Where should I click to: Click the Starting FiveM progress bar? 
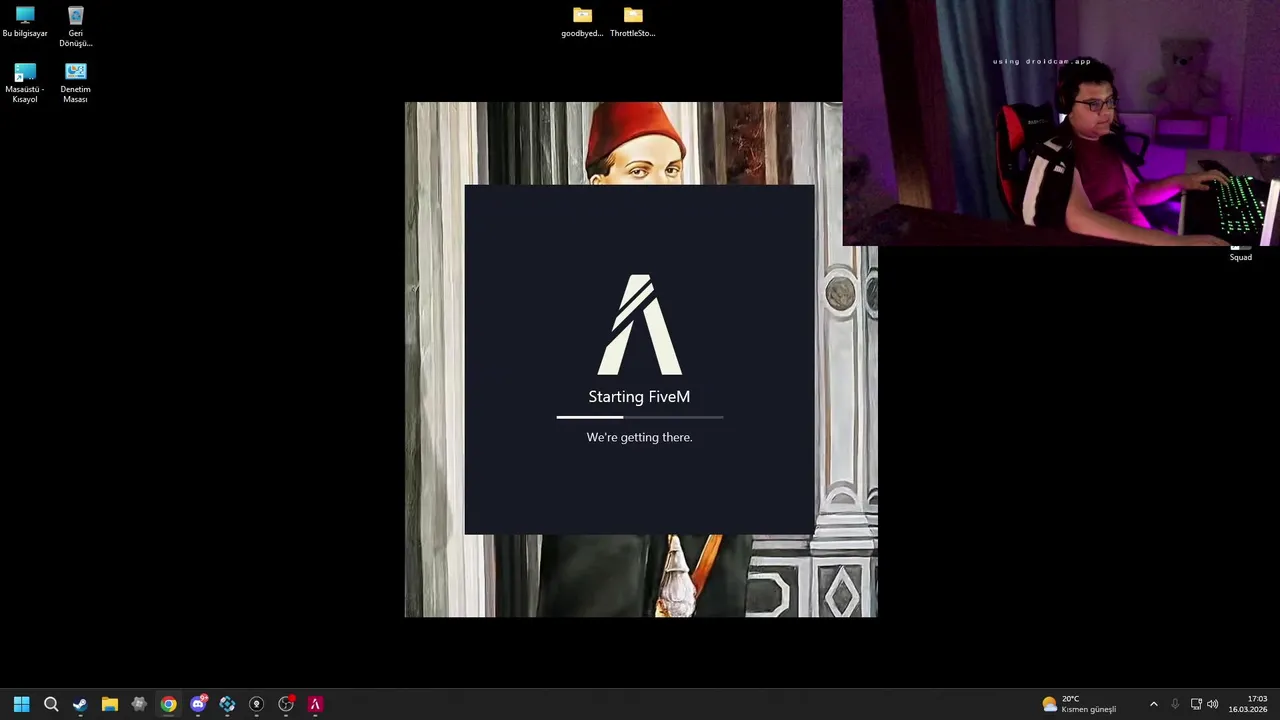[639, 417]
